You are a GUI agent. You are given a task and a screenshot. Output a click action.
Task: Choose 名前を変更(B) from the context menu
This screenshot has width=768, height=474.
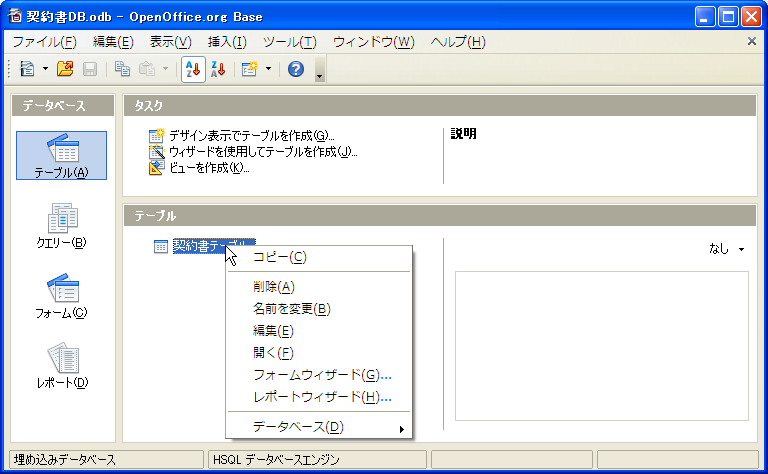(318, 309)
